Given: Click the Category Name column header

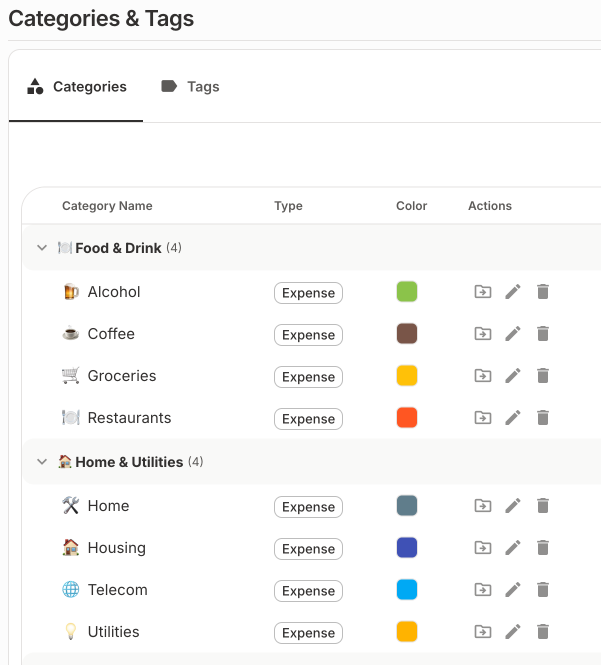Looking at the screenshot, I should click(107, 206).
